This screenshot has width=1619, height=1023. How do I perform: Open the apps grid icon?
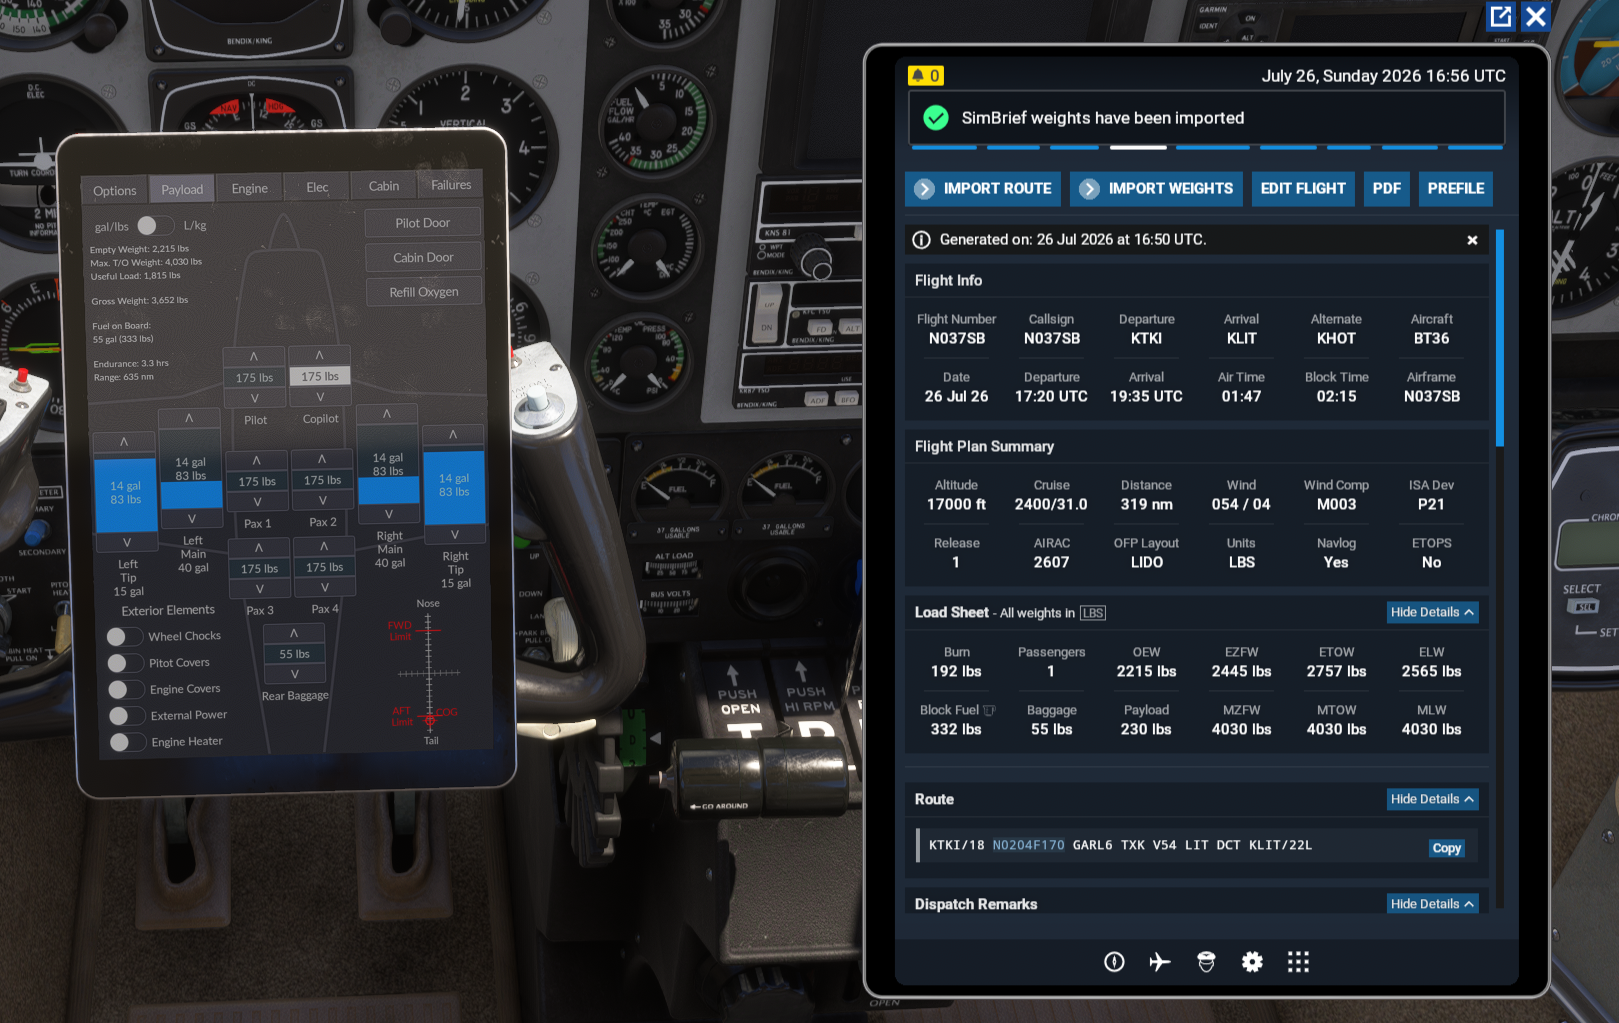pos(1298,962)
